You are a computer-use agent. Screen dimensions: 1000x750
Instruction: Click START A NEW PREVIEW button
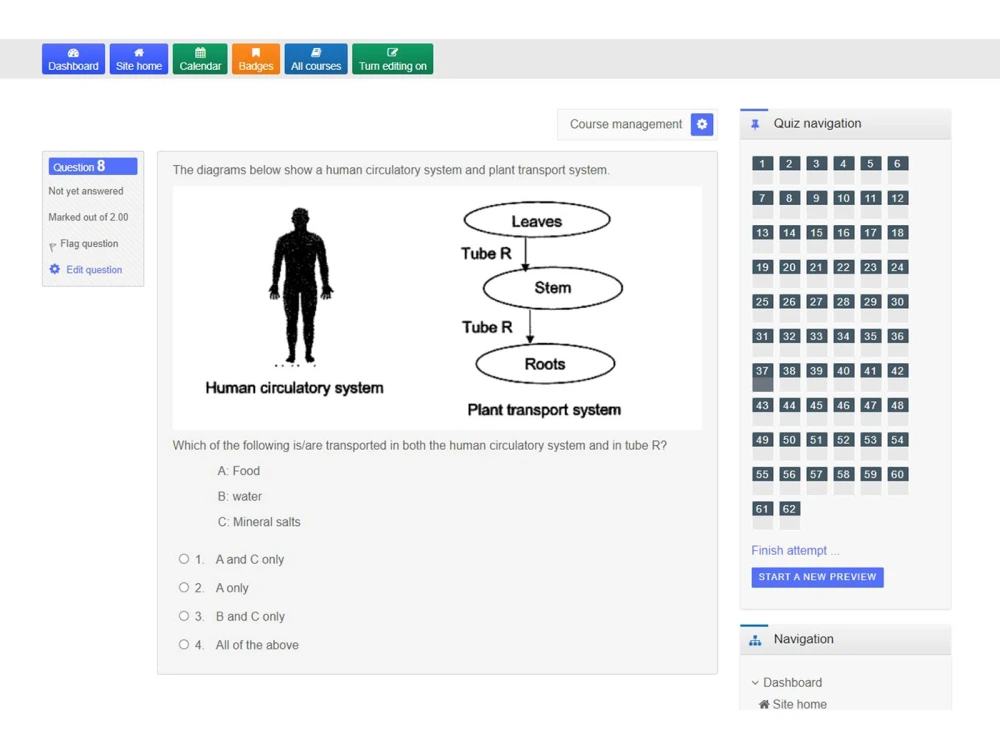point(817,577)
